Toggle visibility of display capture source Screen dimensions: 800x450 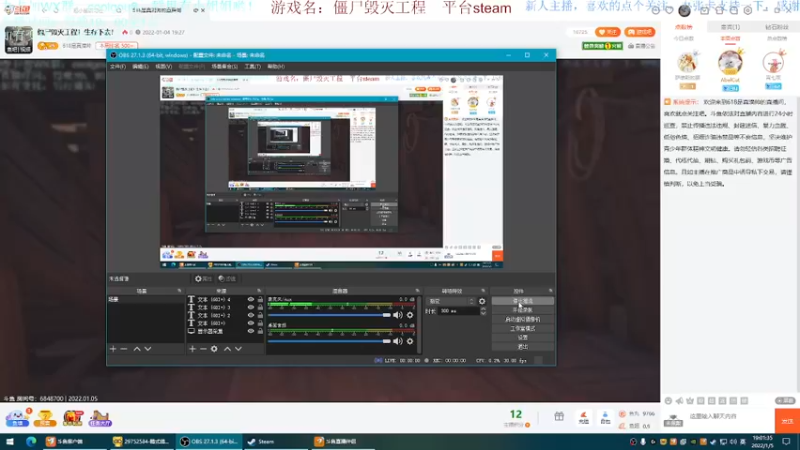pos(251,331)
